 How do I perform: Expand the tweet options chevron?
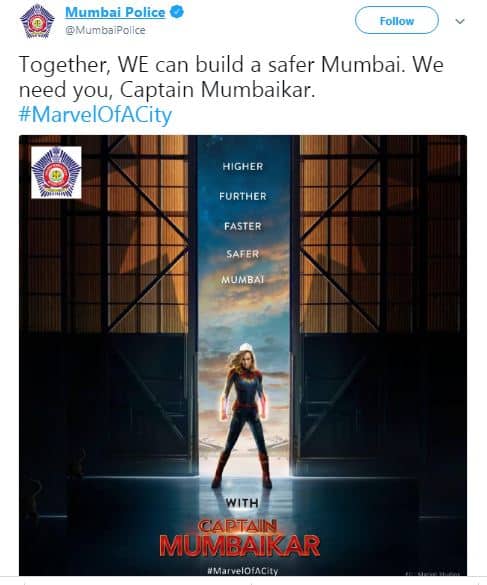(460, 21)
